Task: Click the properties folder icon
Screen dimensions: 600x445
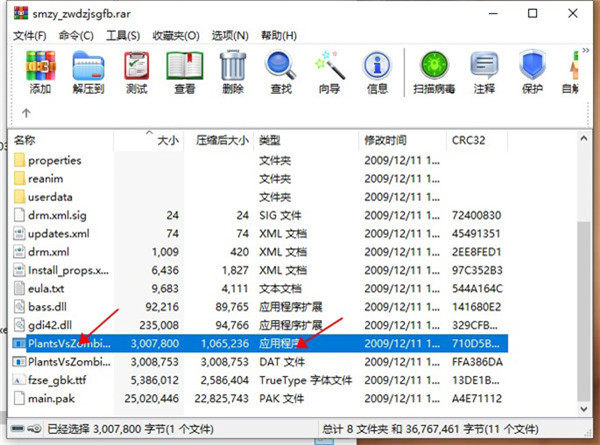Action: (x=19, y=160)
